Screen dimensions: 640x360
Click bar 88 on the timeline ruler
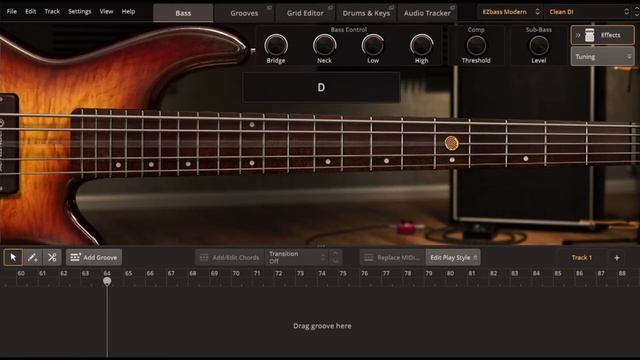point(622,273)
